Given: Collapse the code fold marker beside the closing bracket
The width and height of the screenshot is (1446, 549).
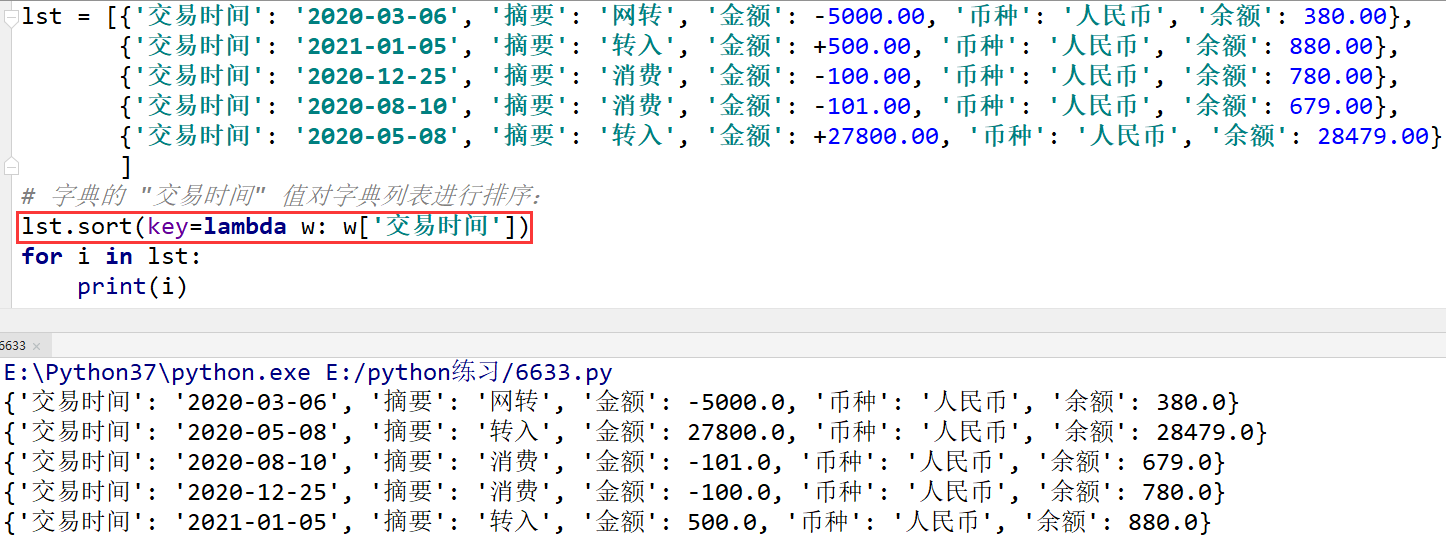Looking at the screenshot, I should coord(11,166).
